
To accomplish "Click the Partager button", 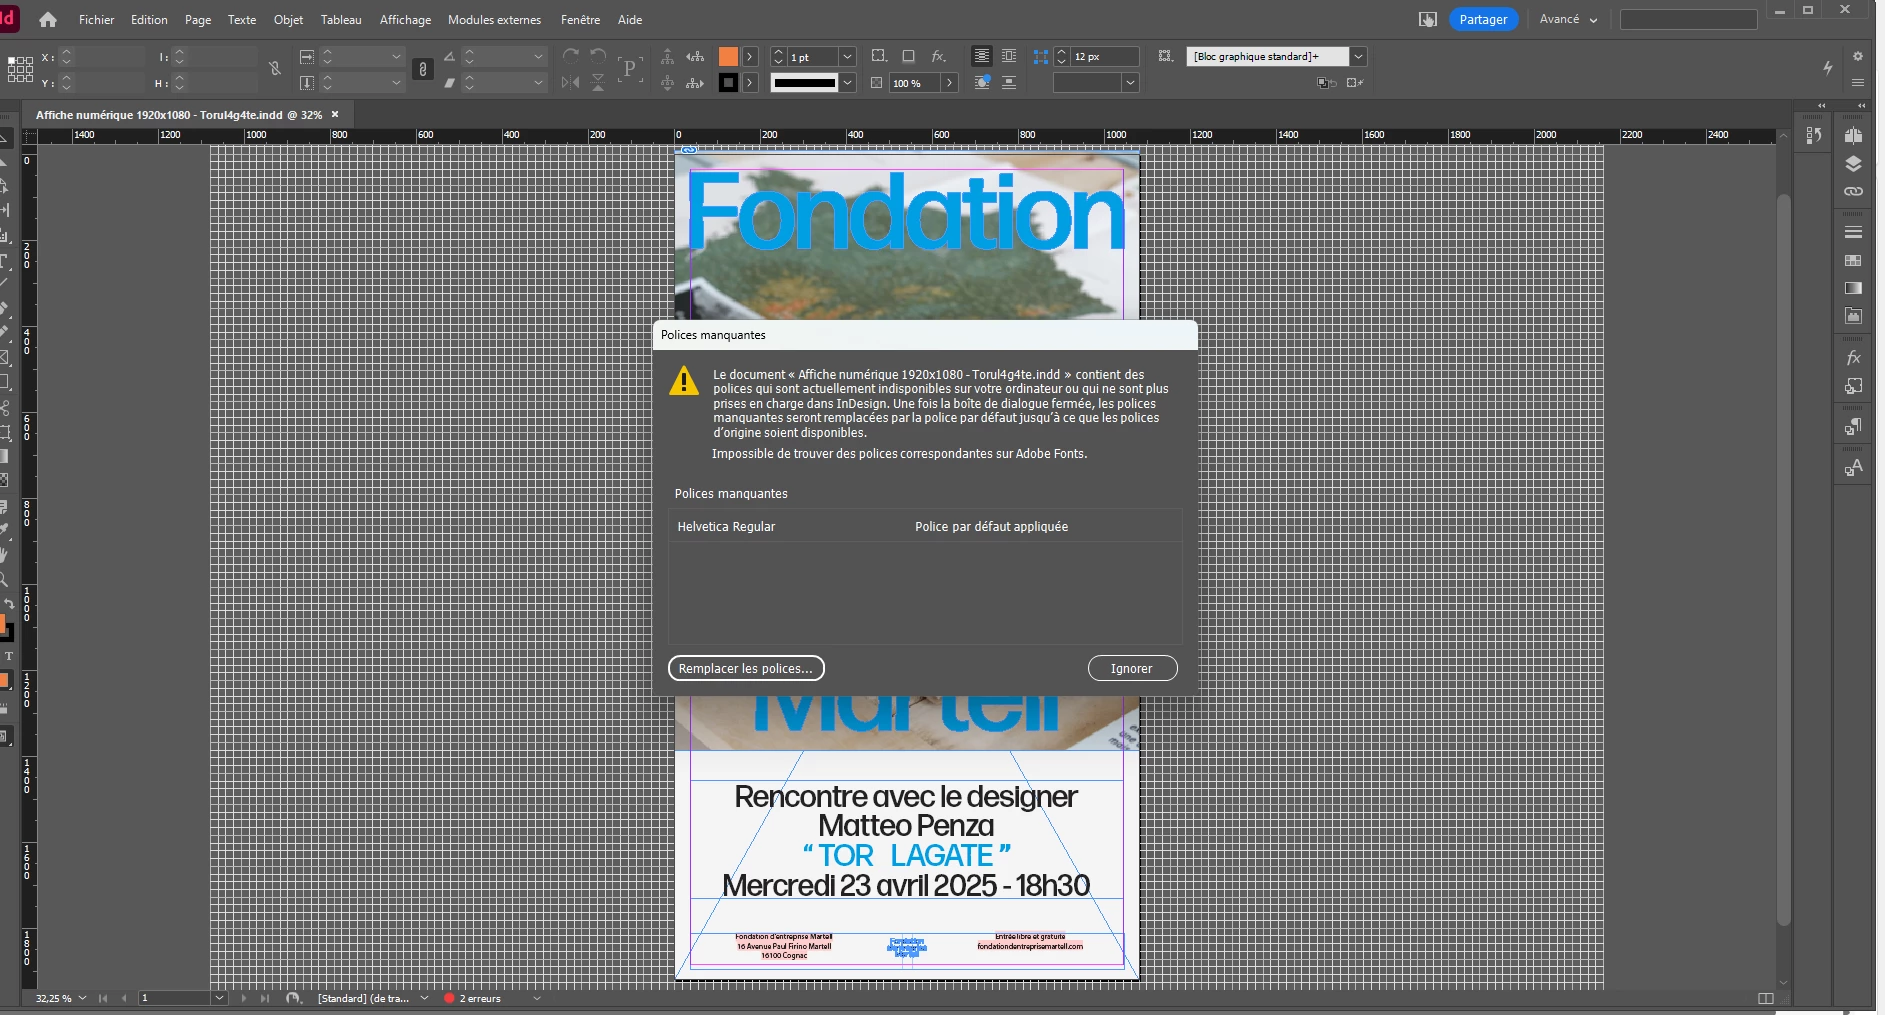I will pyautogui.click(x=1483, y=19).
